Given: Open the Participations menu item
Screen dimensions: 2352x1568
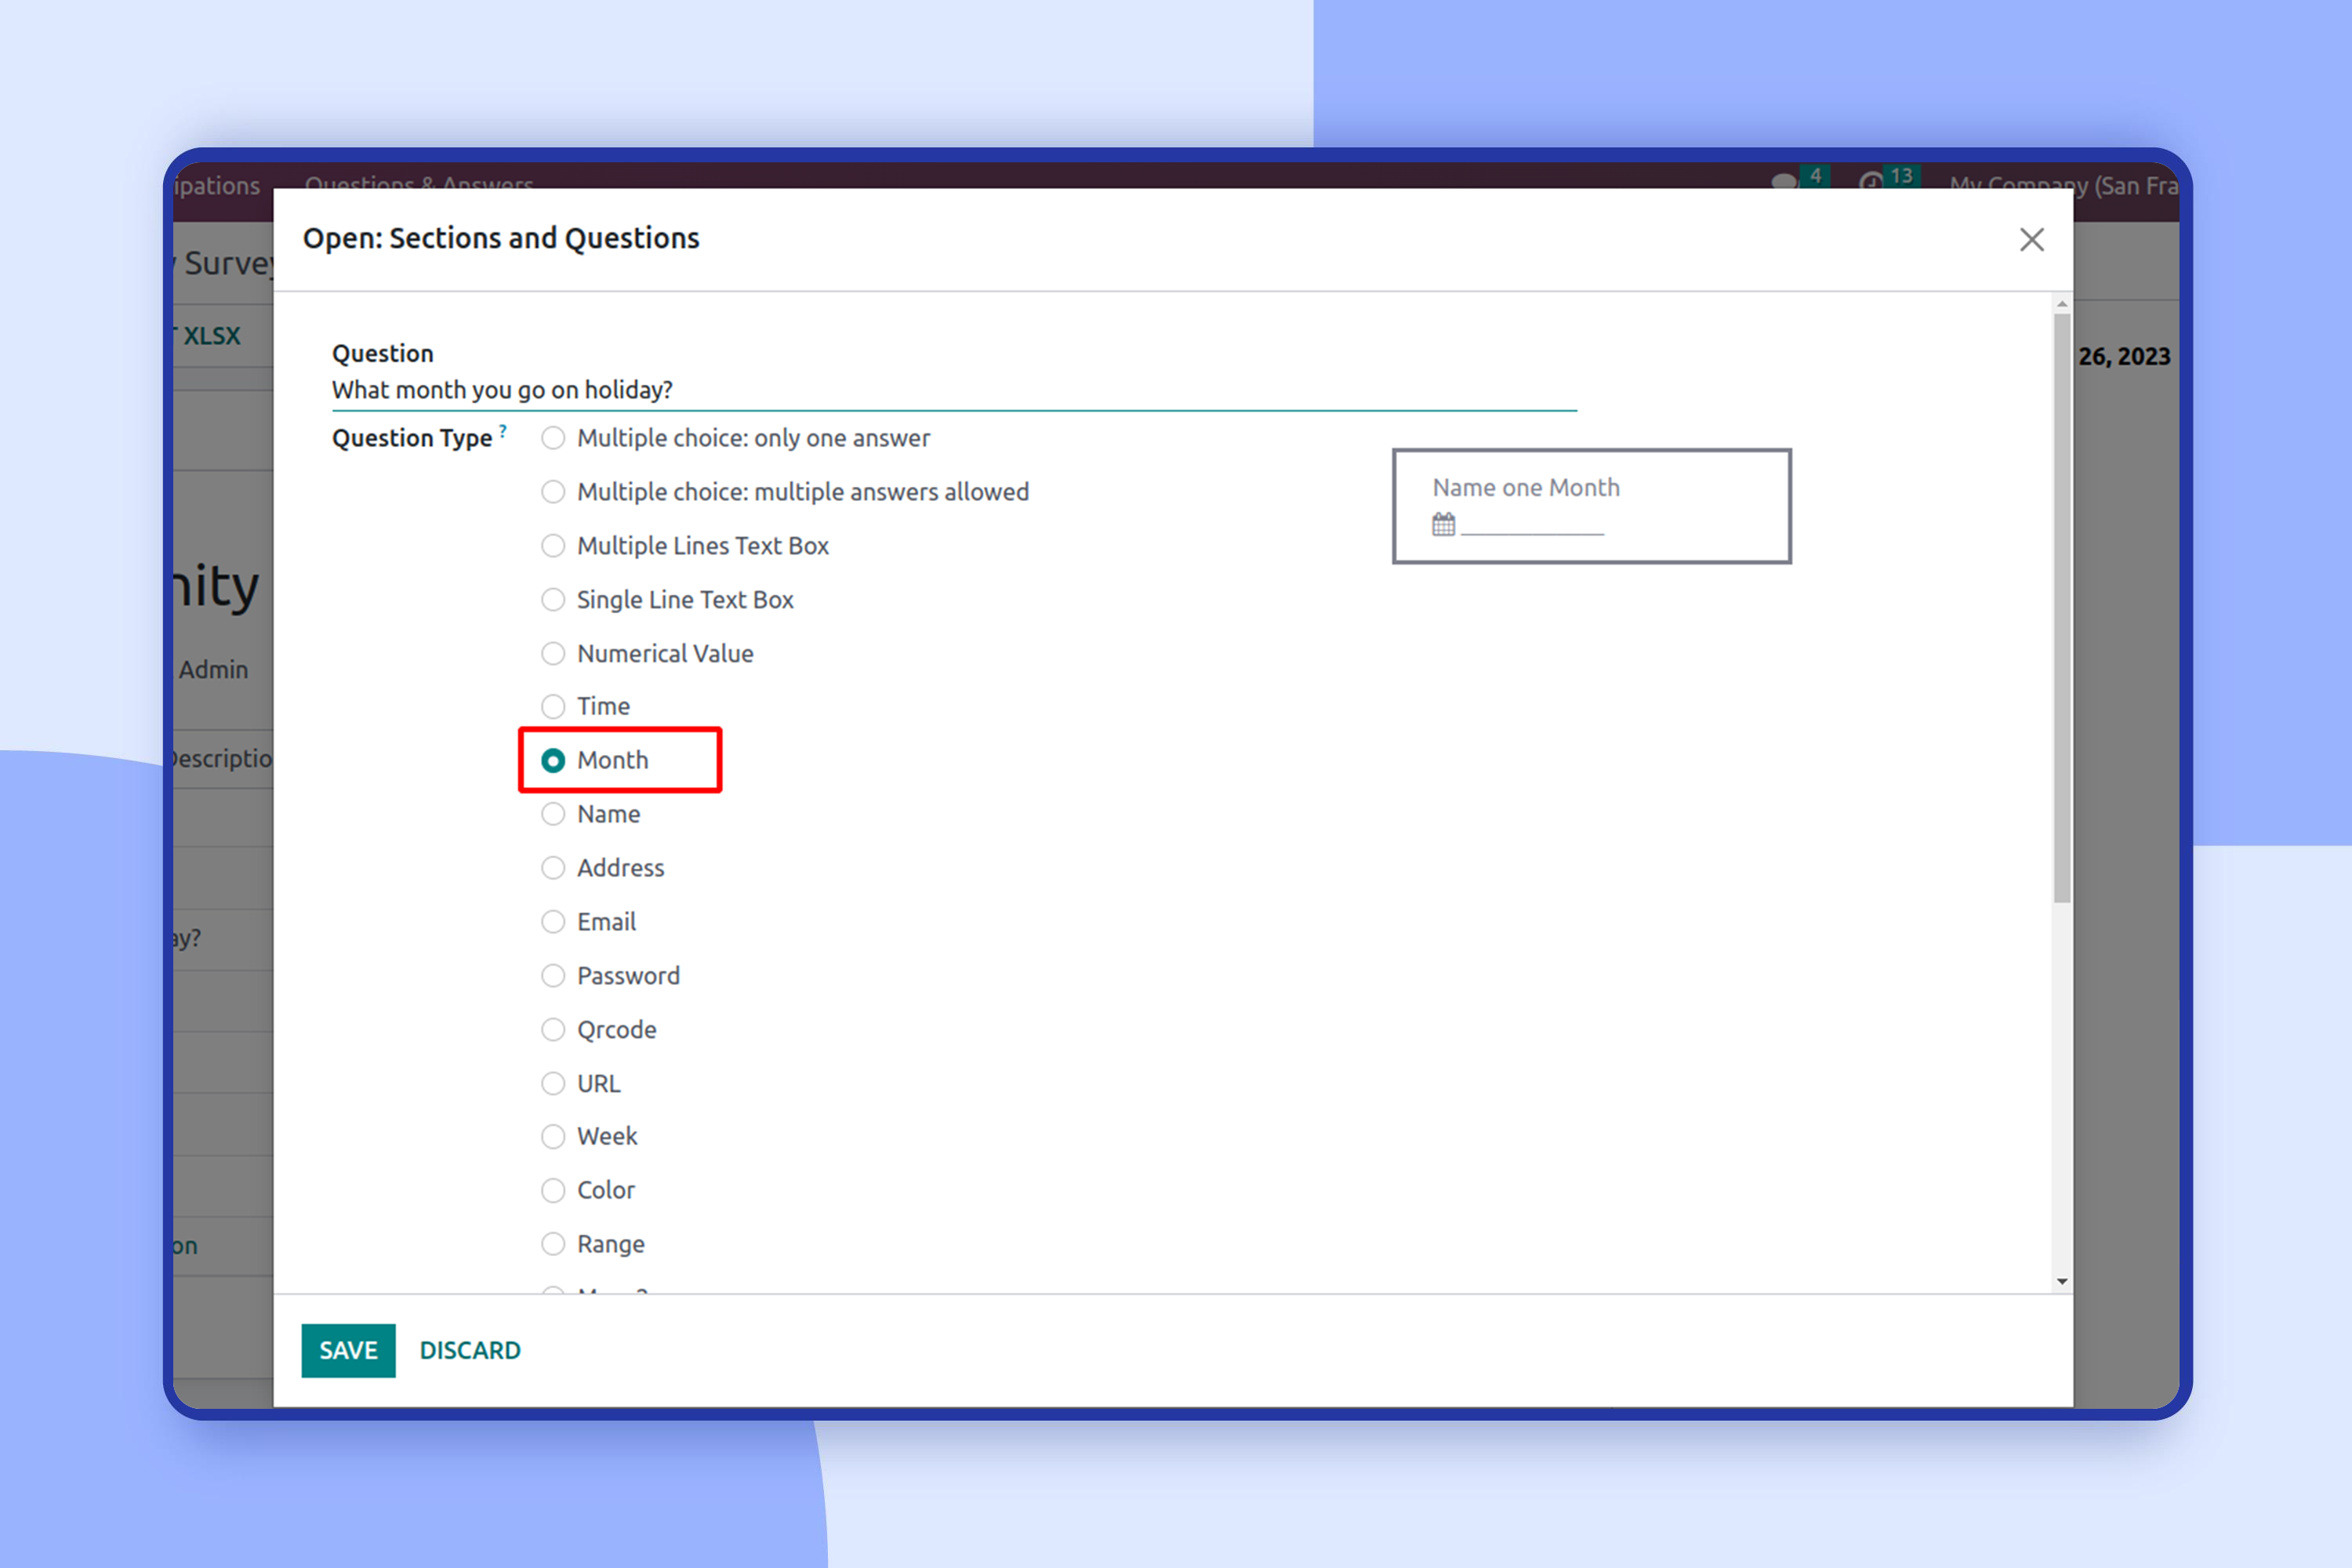Looking at the screenshot, I should click(217, 185).
